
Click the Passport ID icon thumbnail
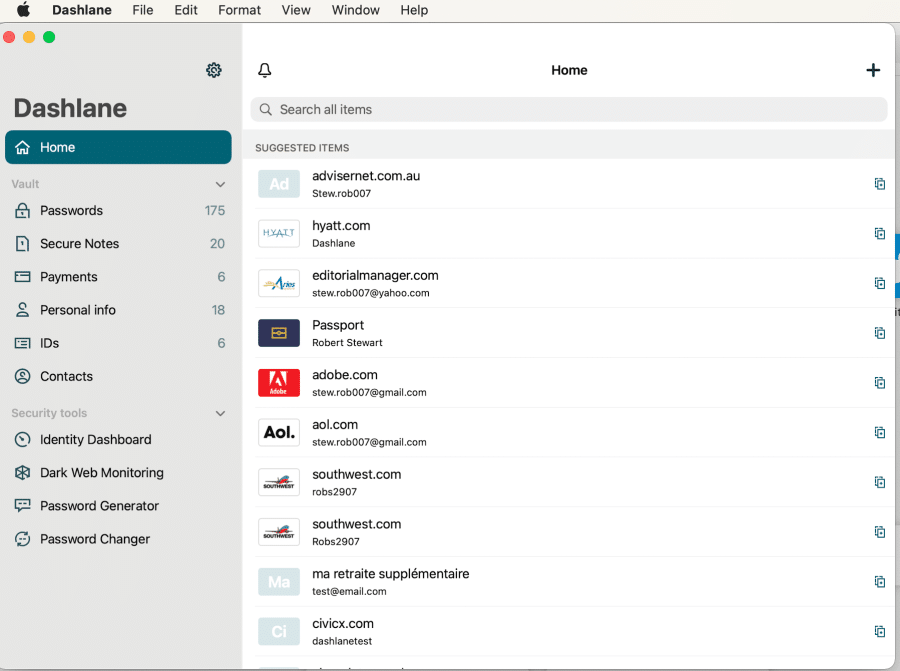[279, 333]
